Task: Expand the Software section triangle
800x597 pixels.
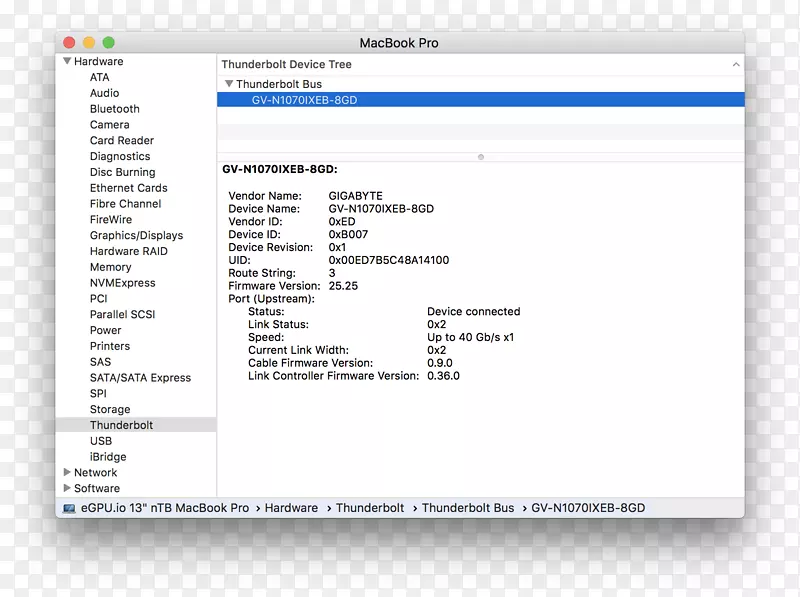Action: pyautogui.click(x=67, y=489)
